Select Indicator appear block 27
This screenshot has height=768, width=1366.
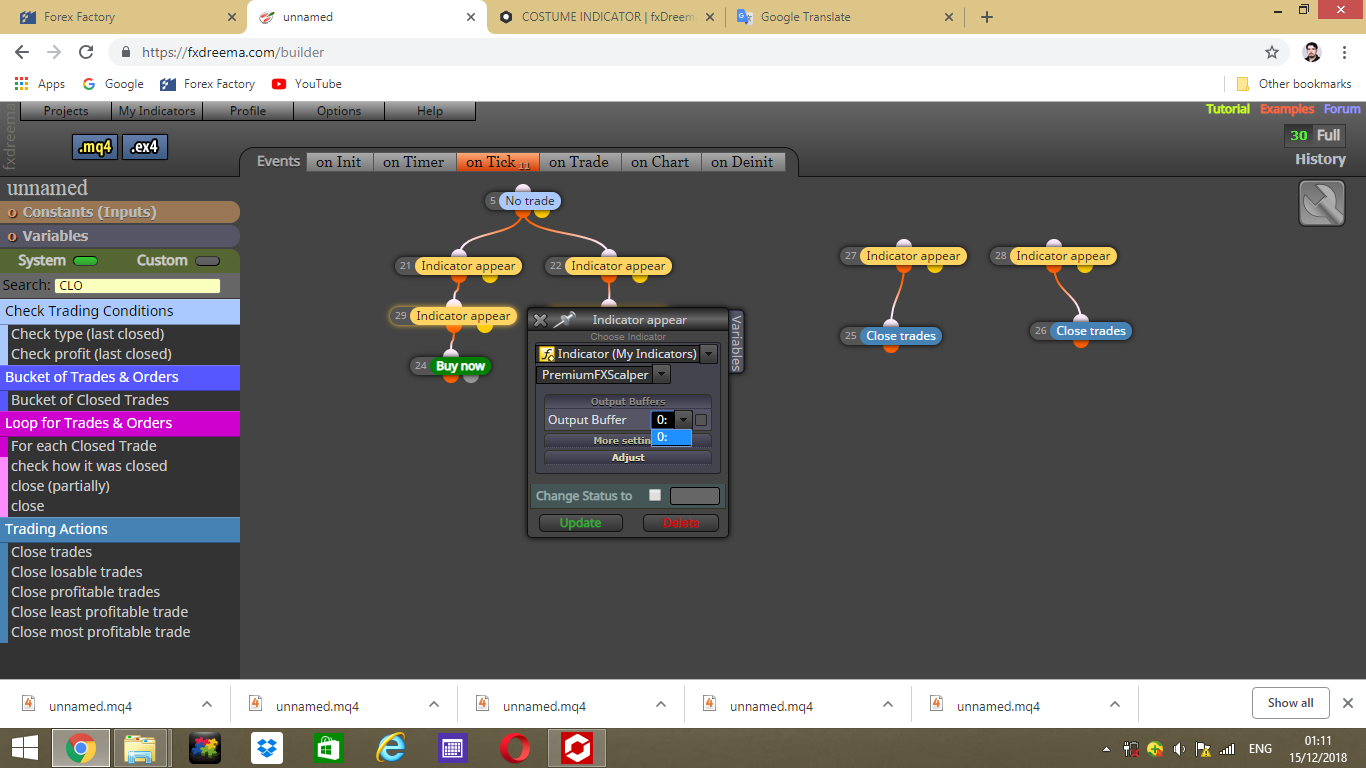click(x=913, y=256)
